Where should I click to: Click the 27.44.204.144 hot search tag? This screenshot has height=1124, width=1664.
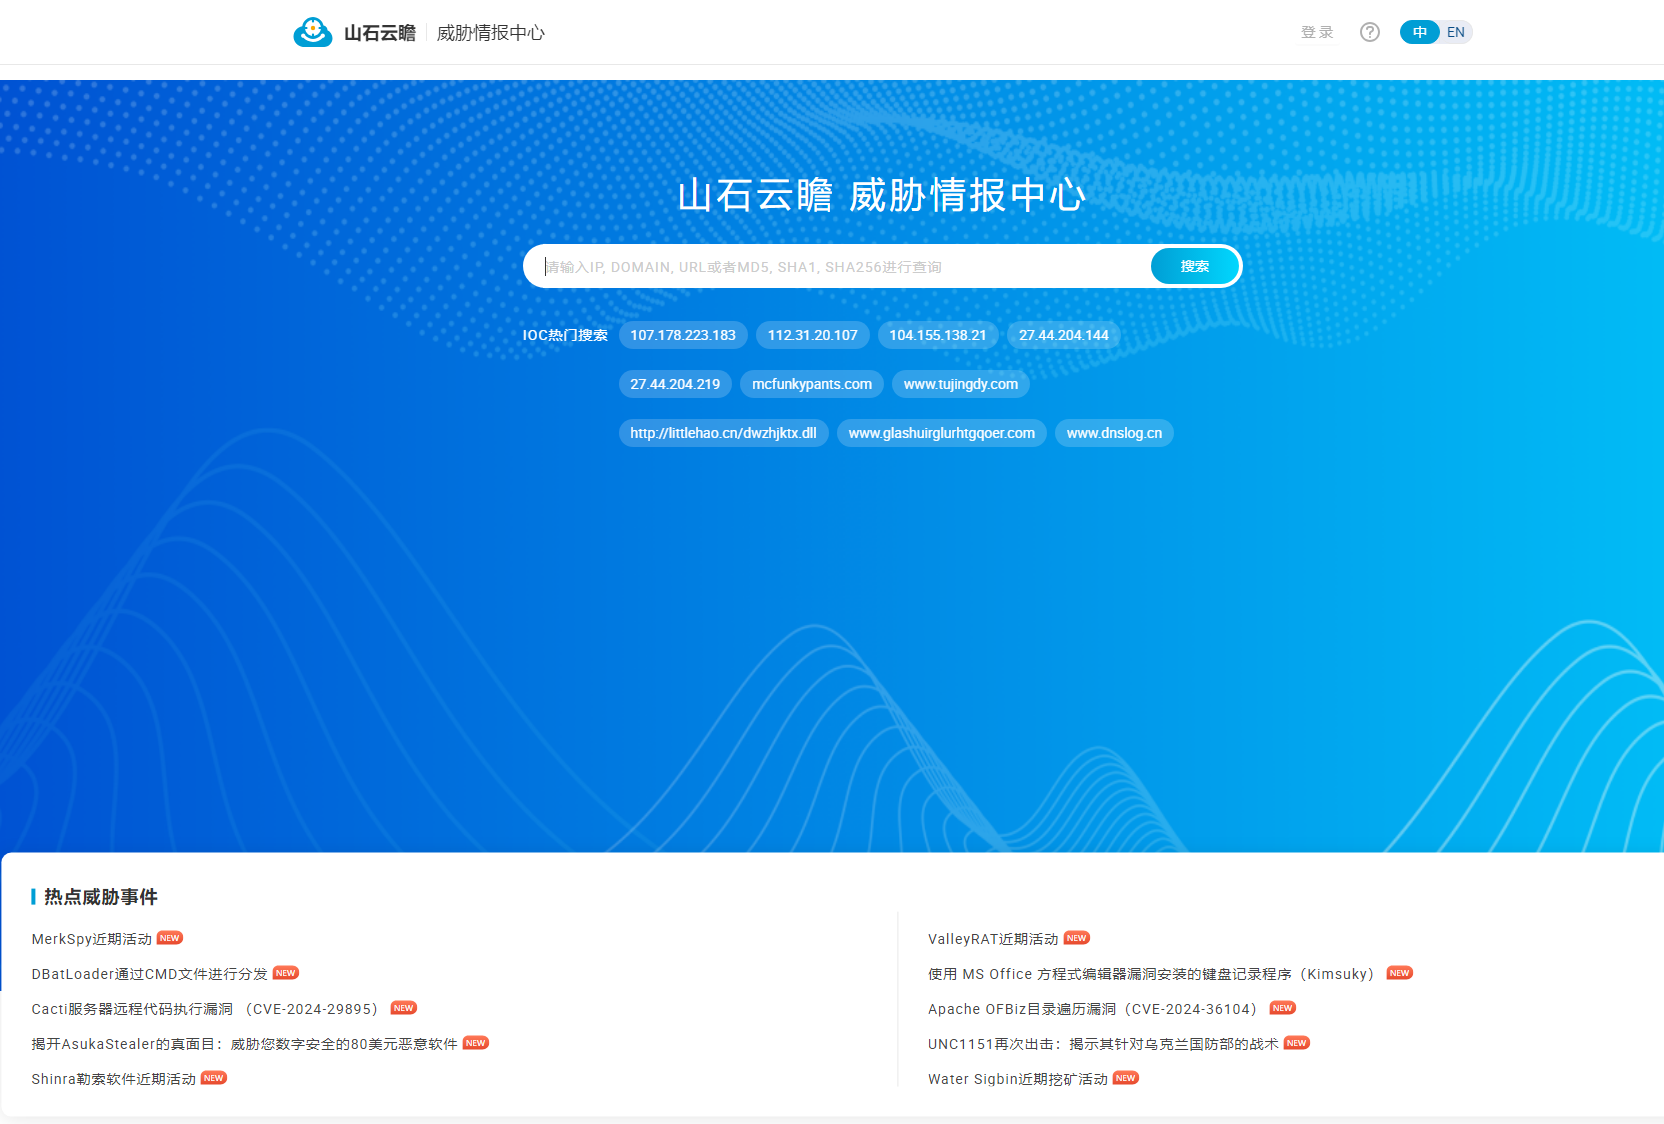tap(1062, 335)
